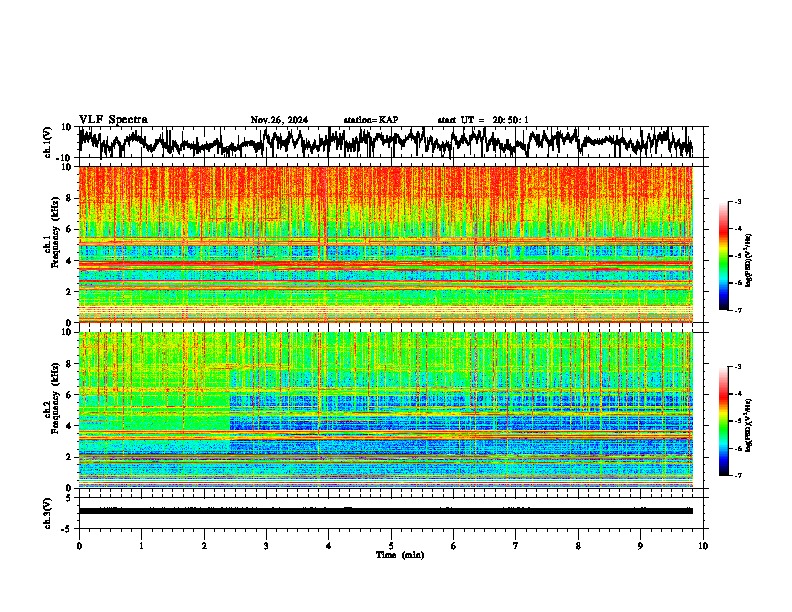The width and height of the screenshot is (792, 612).
Task: Click the ch.3 black voltage trace
Action: tap(386, 511)
